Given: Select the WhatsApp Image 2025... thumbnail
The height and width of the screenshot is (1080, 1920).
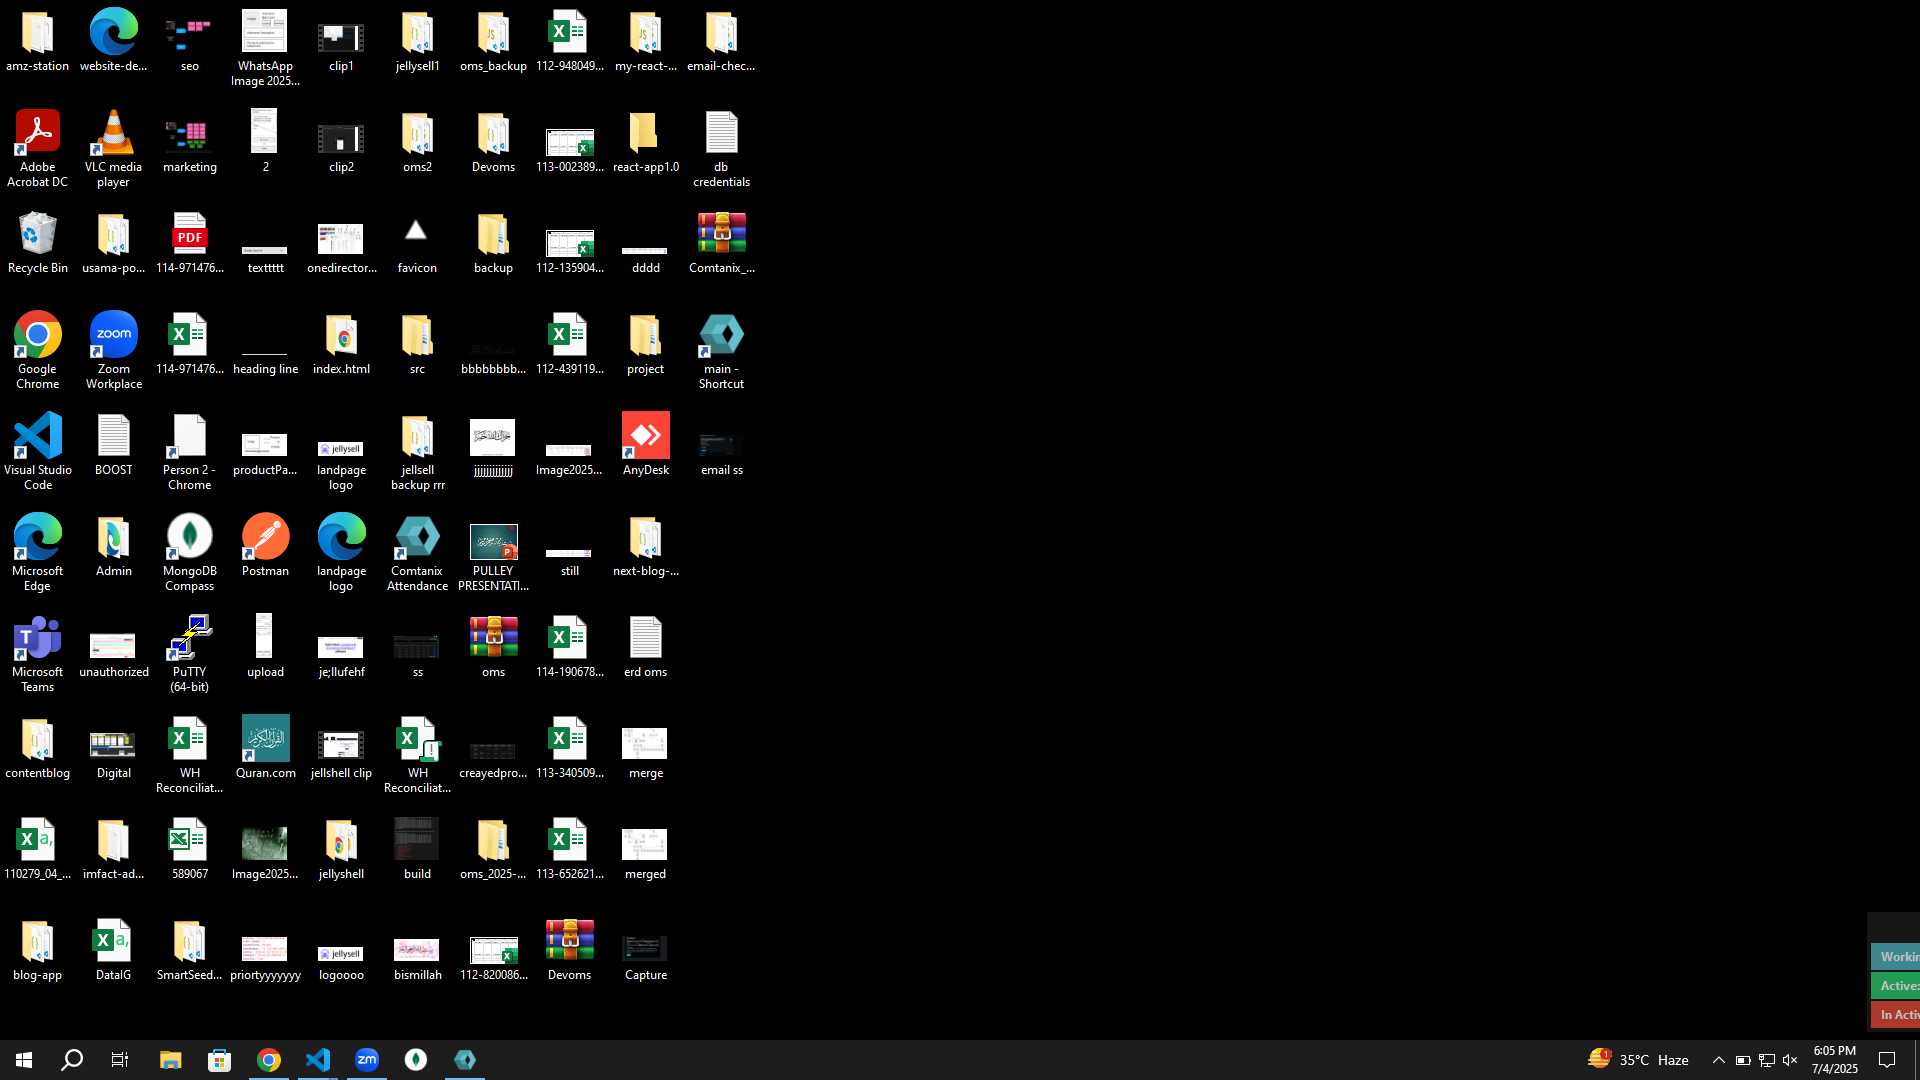Looking at the screenshot, I should coord(265,48).
